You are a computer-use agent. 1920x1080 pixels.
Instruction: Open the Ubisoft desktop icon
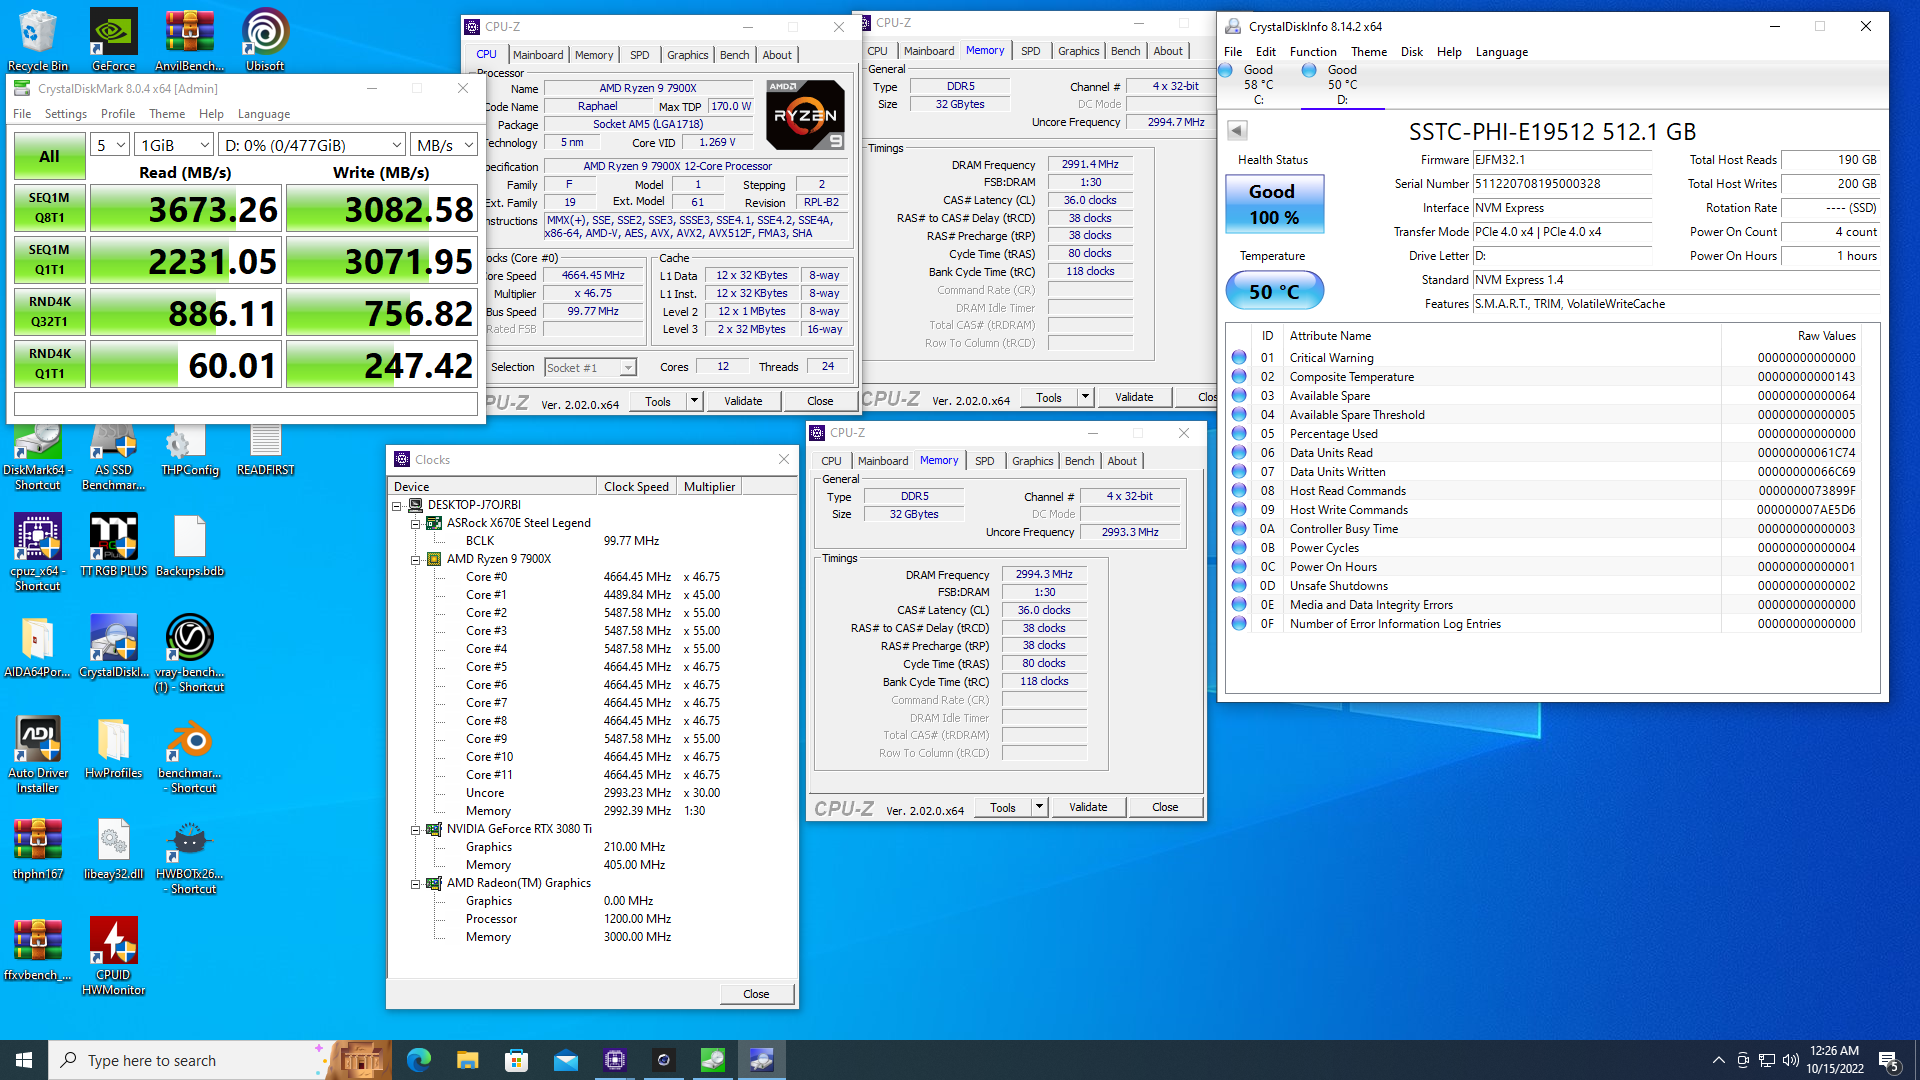pos(265,40)
